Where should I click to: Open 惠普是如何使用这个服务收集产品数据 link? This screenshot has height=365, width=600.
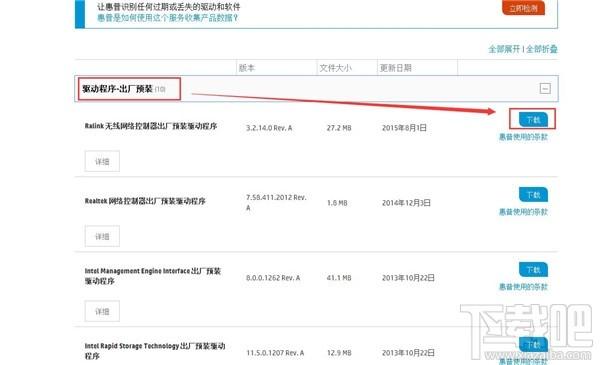168,18
